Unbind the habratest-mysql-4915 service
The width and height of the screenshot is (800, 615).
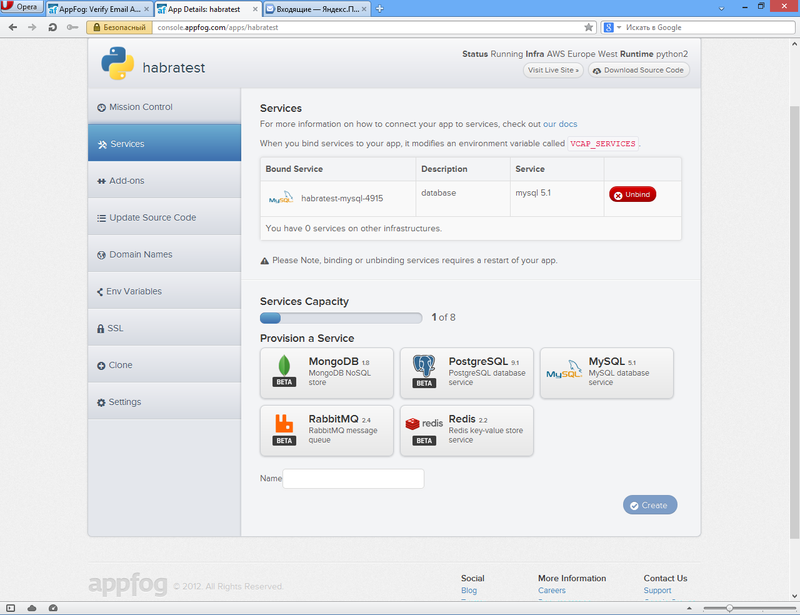[x=632, y=194]
